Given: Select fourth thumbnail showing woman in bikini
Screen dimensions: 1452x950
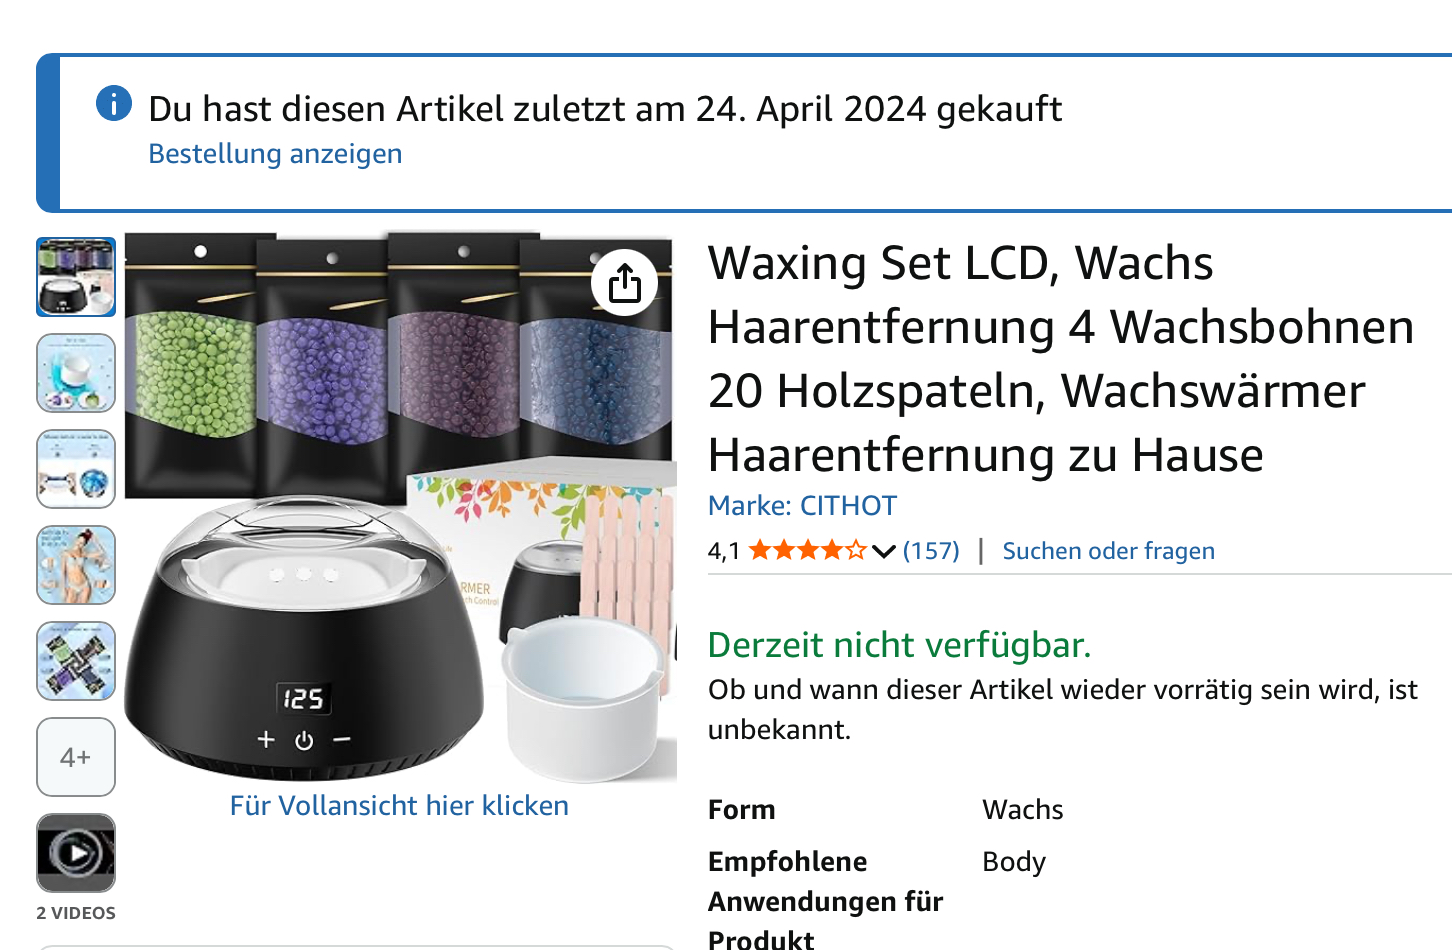Looking at the screenshot, I should (x=76, y=565).
